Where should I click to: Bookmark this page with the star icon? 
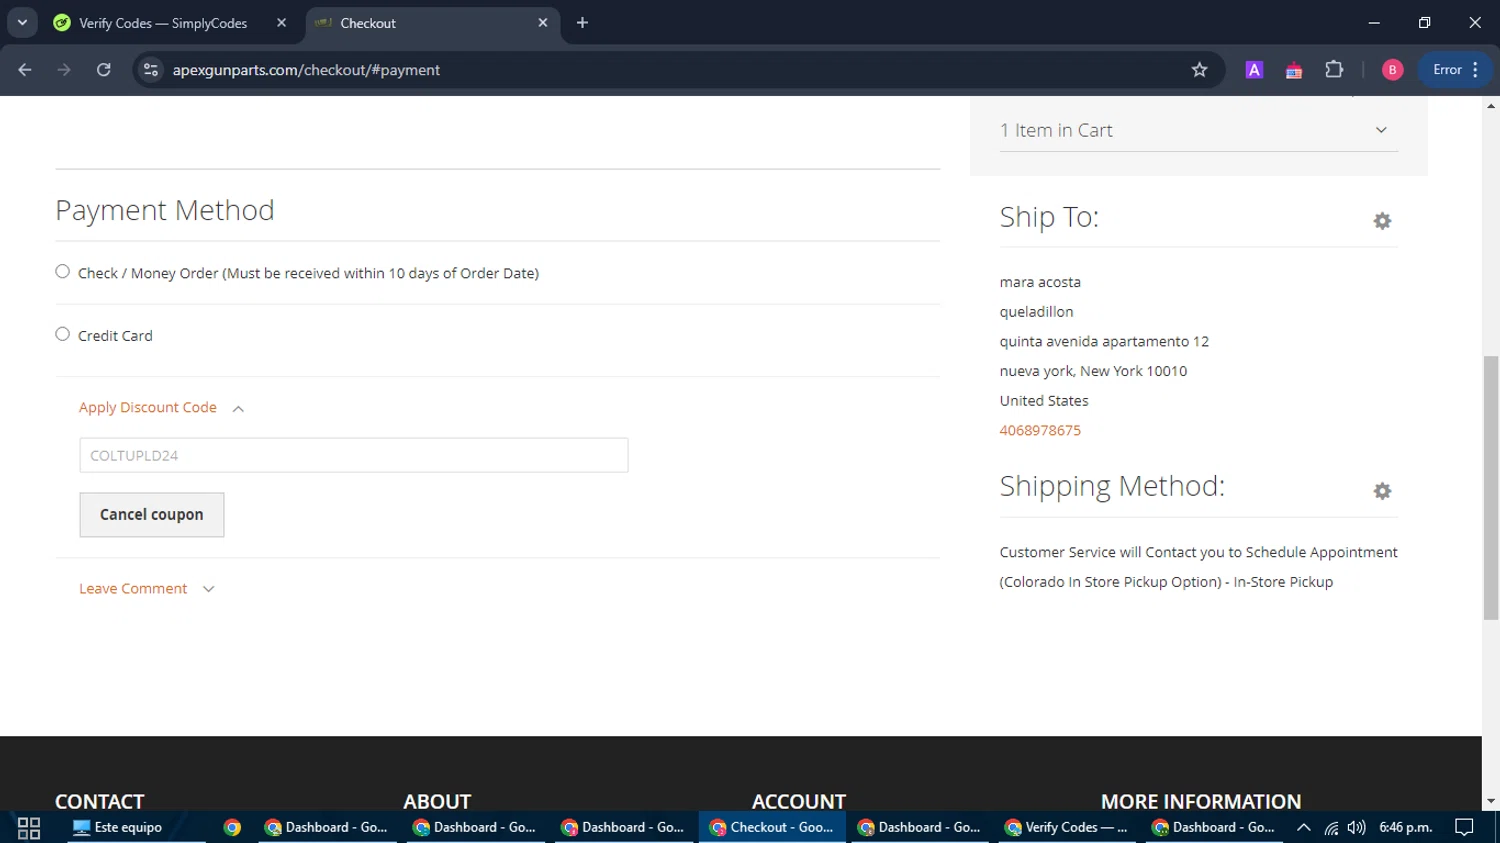(x=1200, y=70)
